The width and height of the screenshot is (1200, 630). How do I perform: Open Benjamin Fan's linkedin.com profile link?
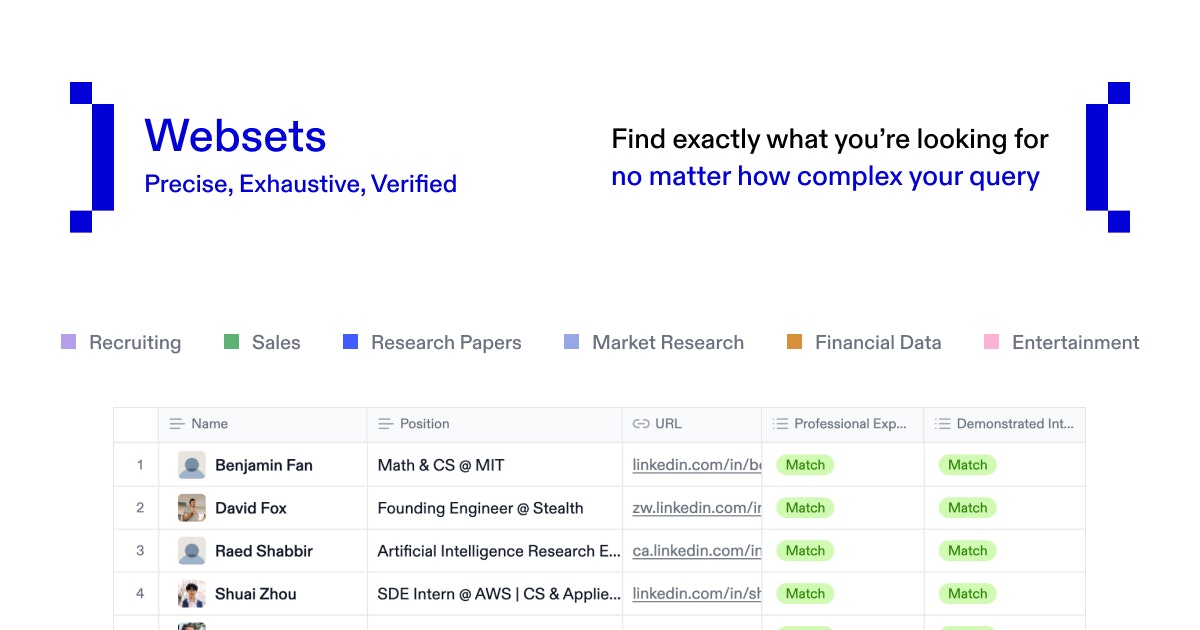690,465
